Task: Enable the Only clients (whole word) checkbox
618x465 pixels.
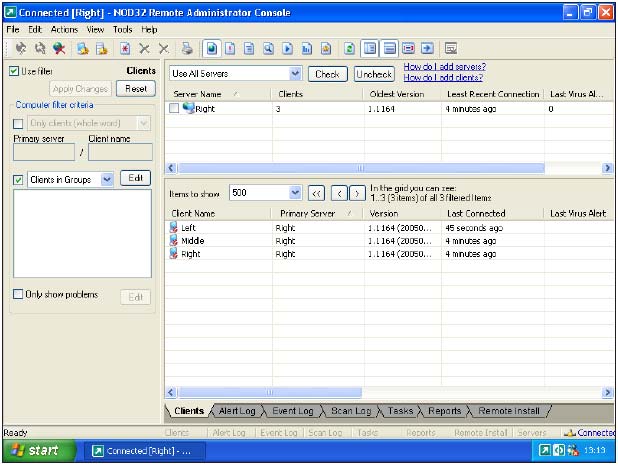Action: coord(18,124)
